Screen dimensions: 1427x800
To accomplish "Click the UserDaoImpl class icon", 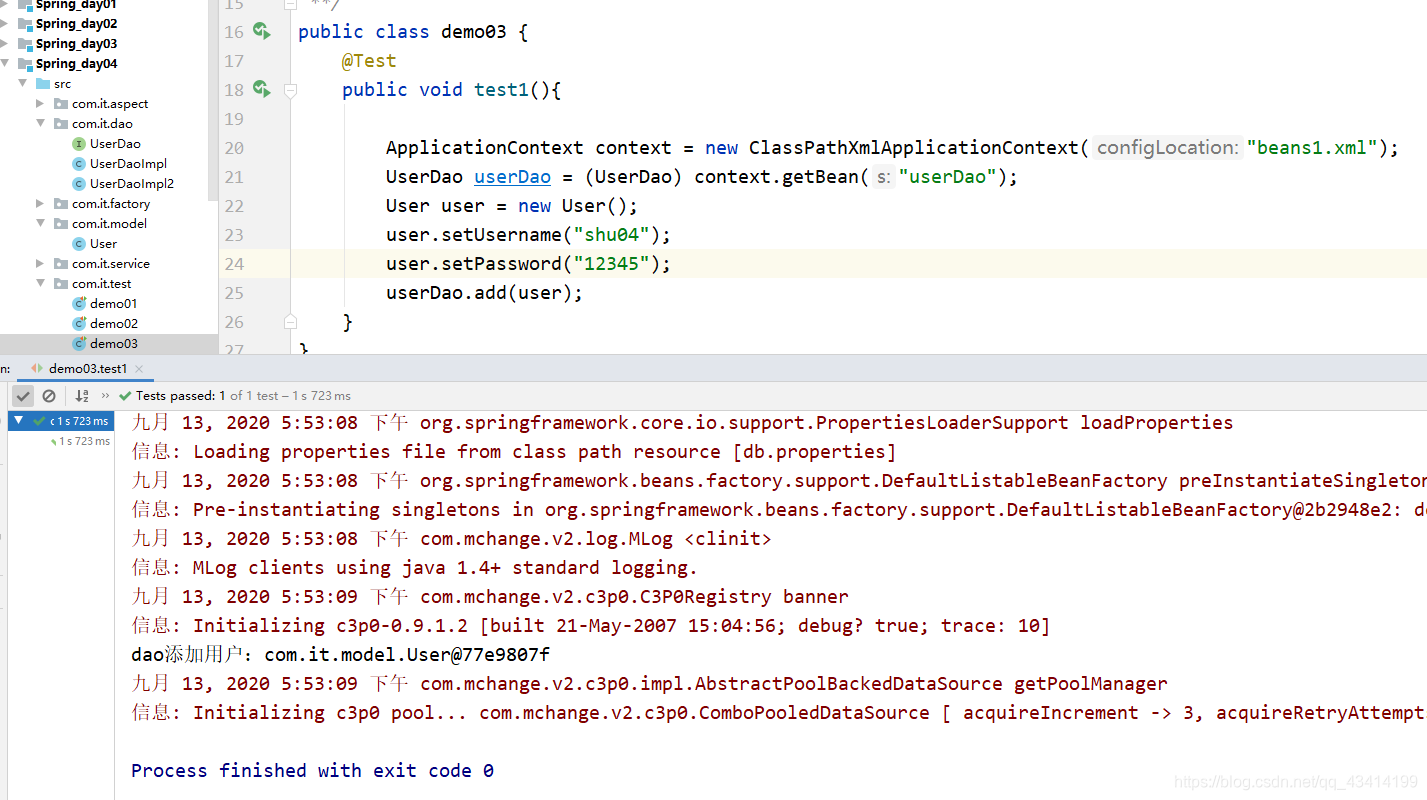I will [79, 163].
